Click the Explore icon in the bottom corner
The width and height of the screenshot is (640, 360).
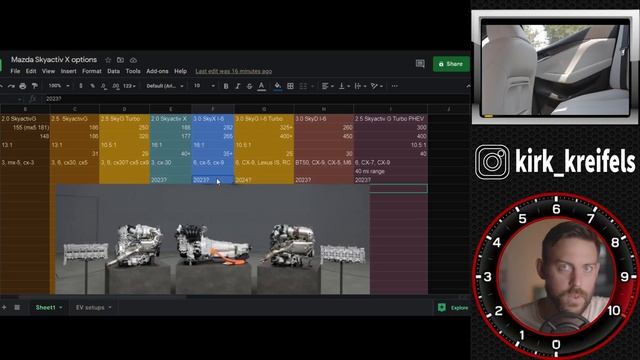pyautogui.click(x=442, y=307)
